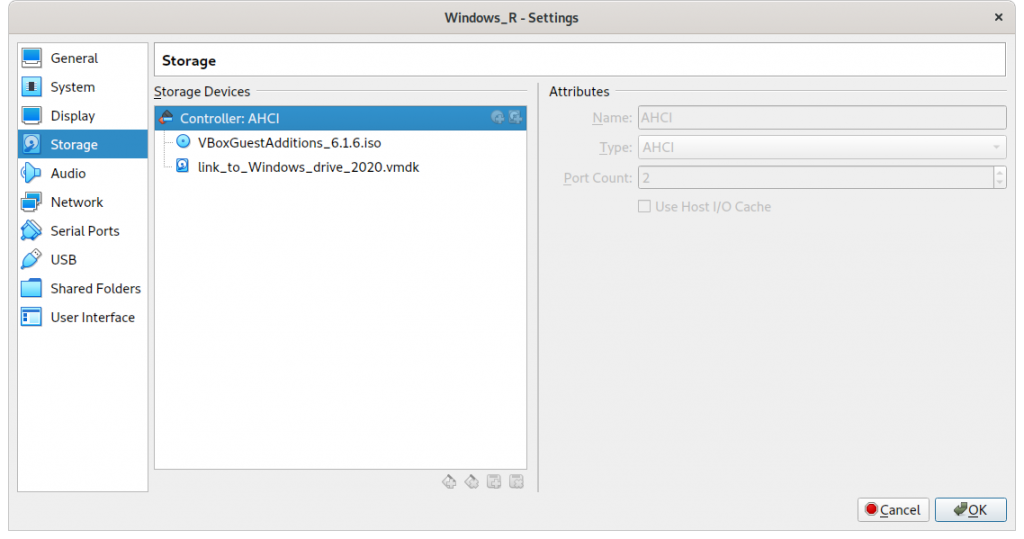This screenshot has height=539, width=1024.
Task: Select the Storage category in the sidebar
Action: coord(82,144)
